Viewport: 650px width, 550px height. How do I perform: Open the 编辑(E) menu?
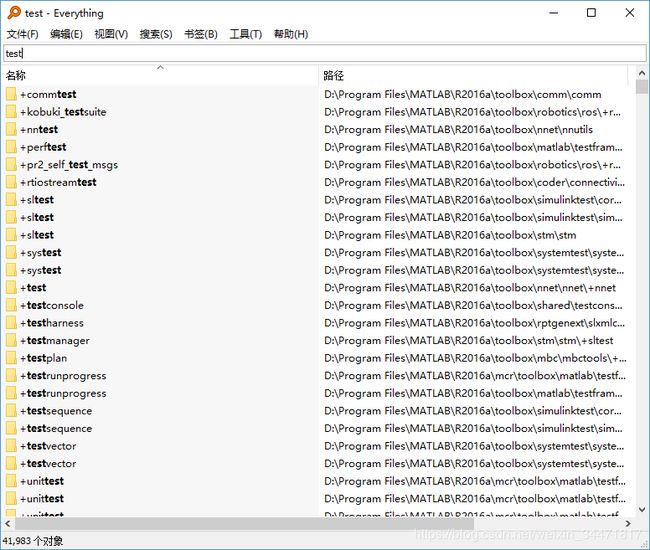click(66, 34)
